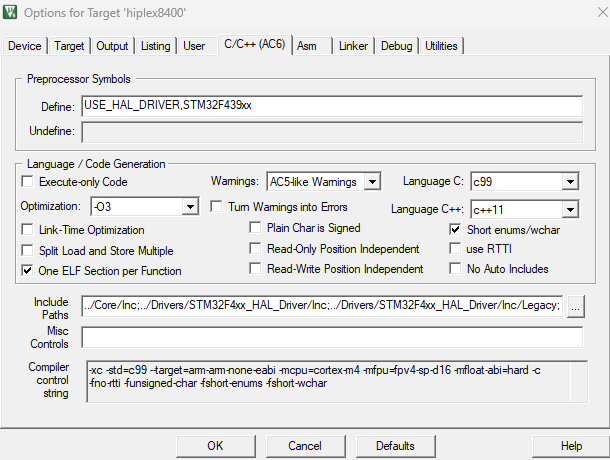
Task: Open the Warnings dropdown arrow
Action: click(x=372, y=182)
